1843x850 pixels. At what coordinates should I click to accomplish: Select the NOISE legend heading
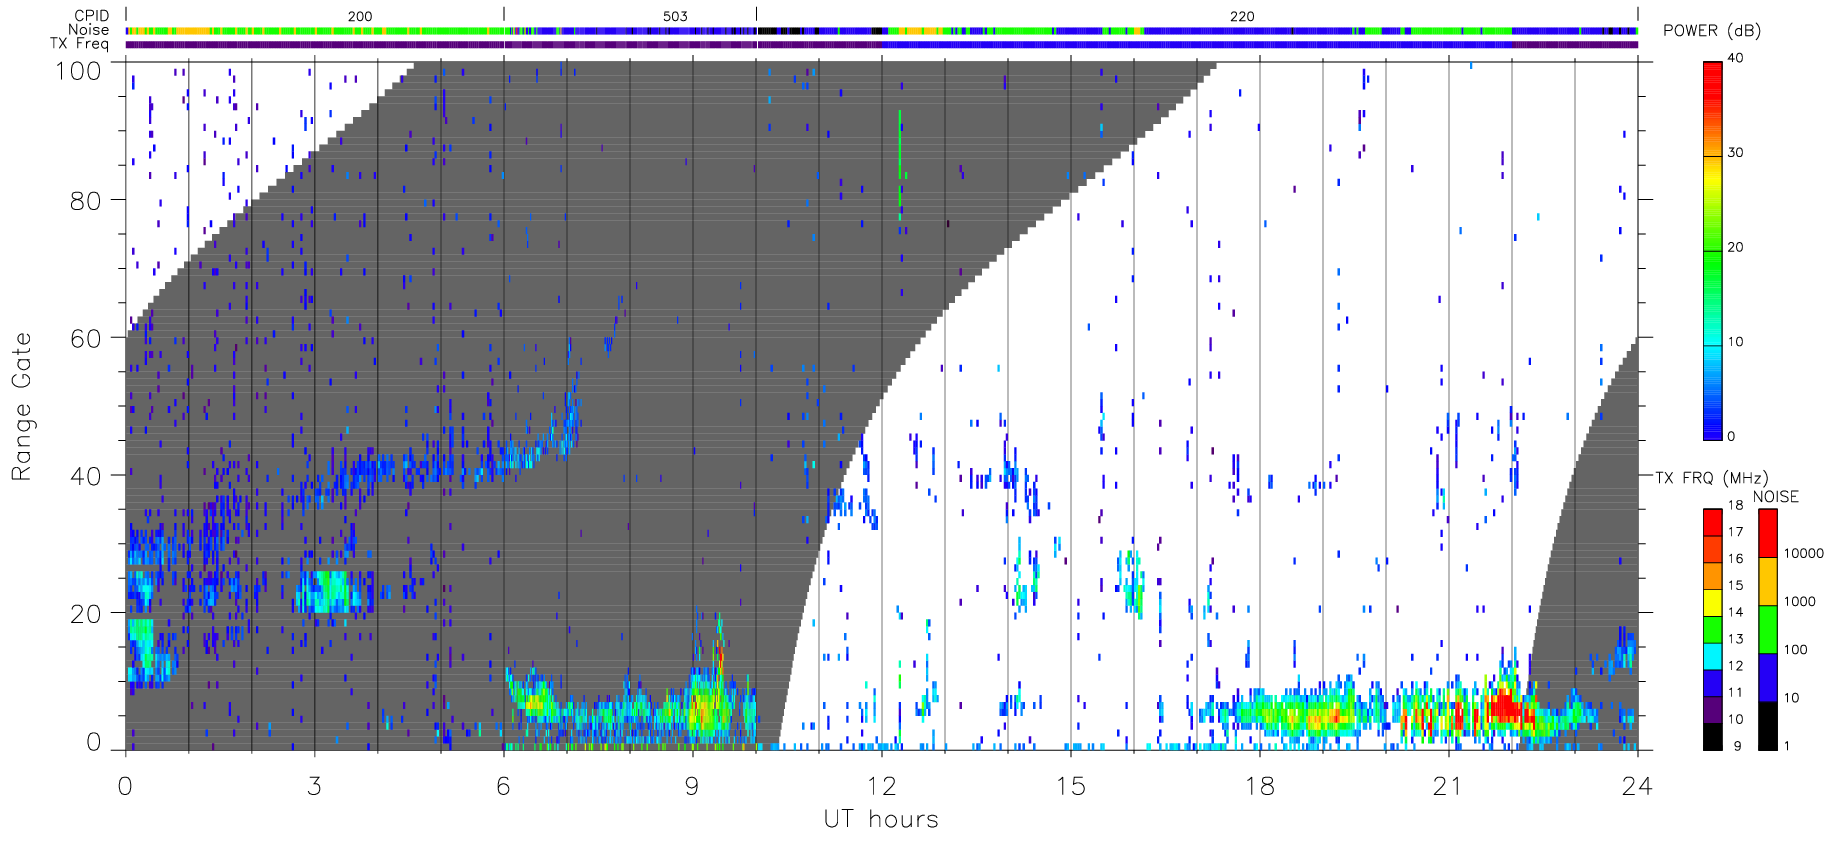pos(1776,497)
